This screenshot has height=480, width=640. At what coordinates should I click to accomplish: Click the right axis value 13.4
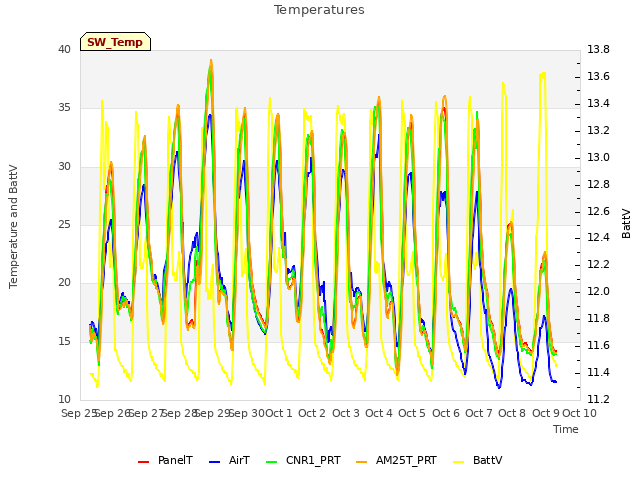click(x=598, y=103)
